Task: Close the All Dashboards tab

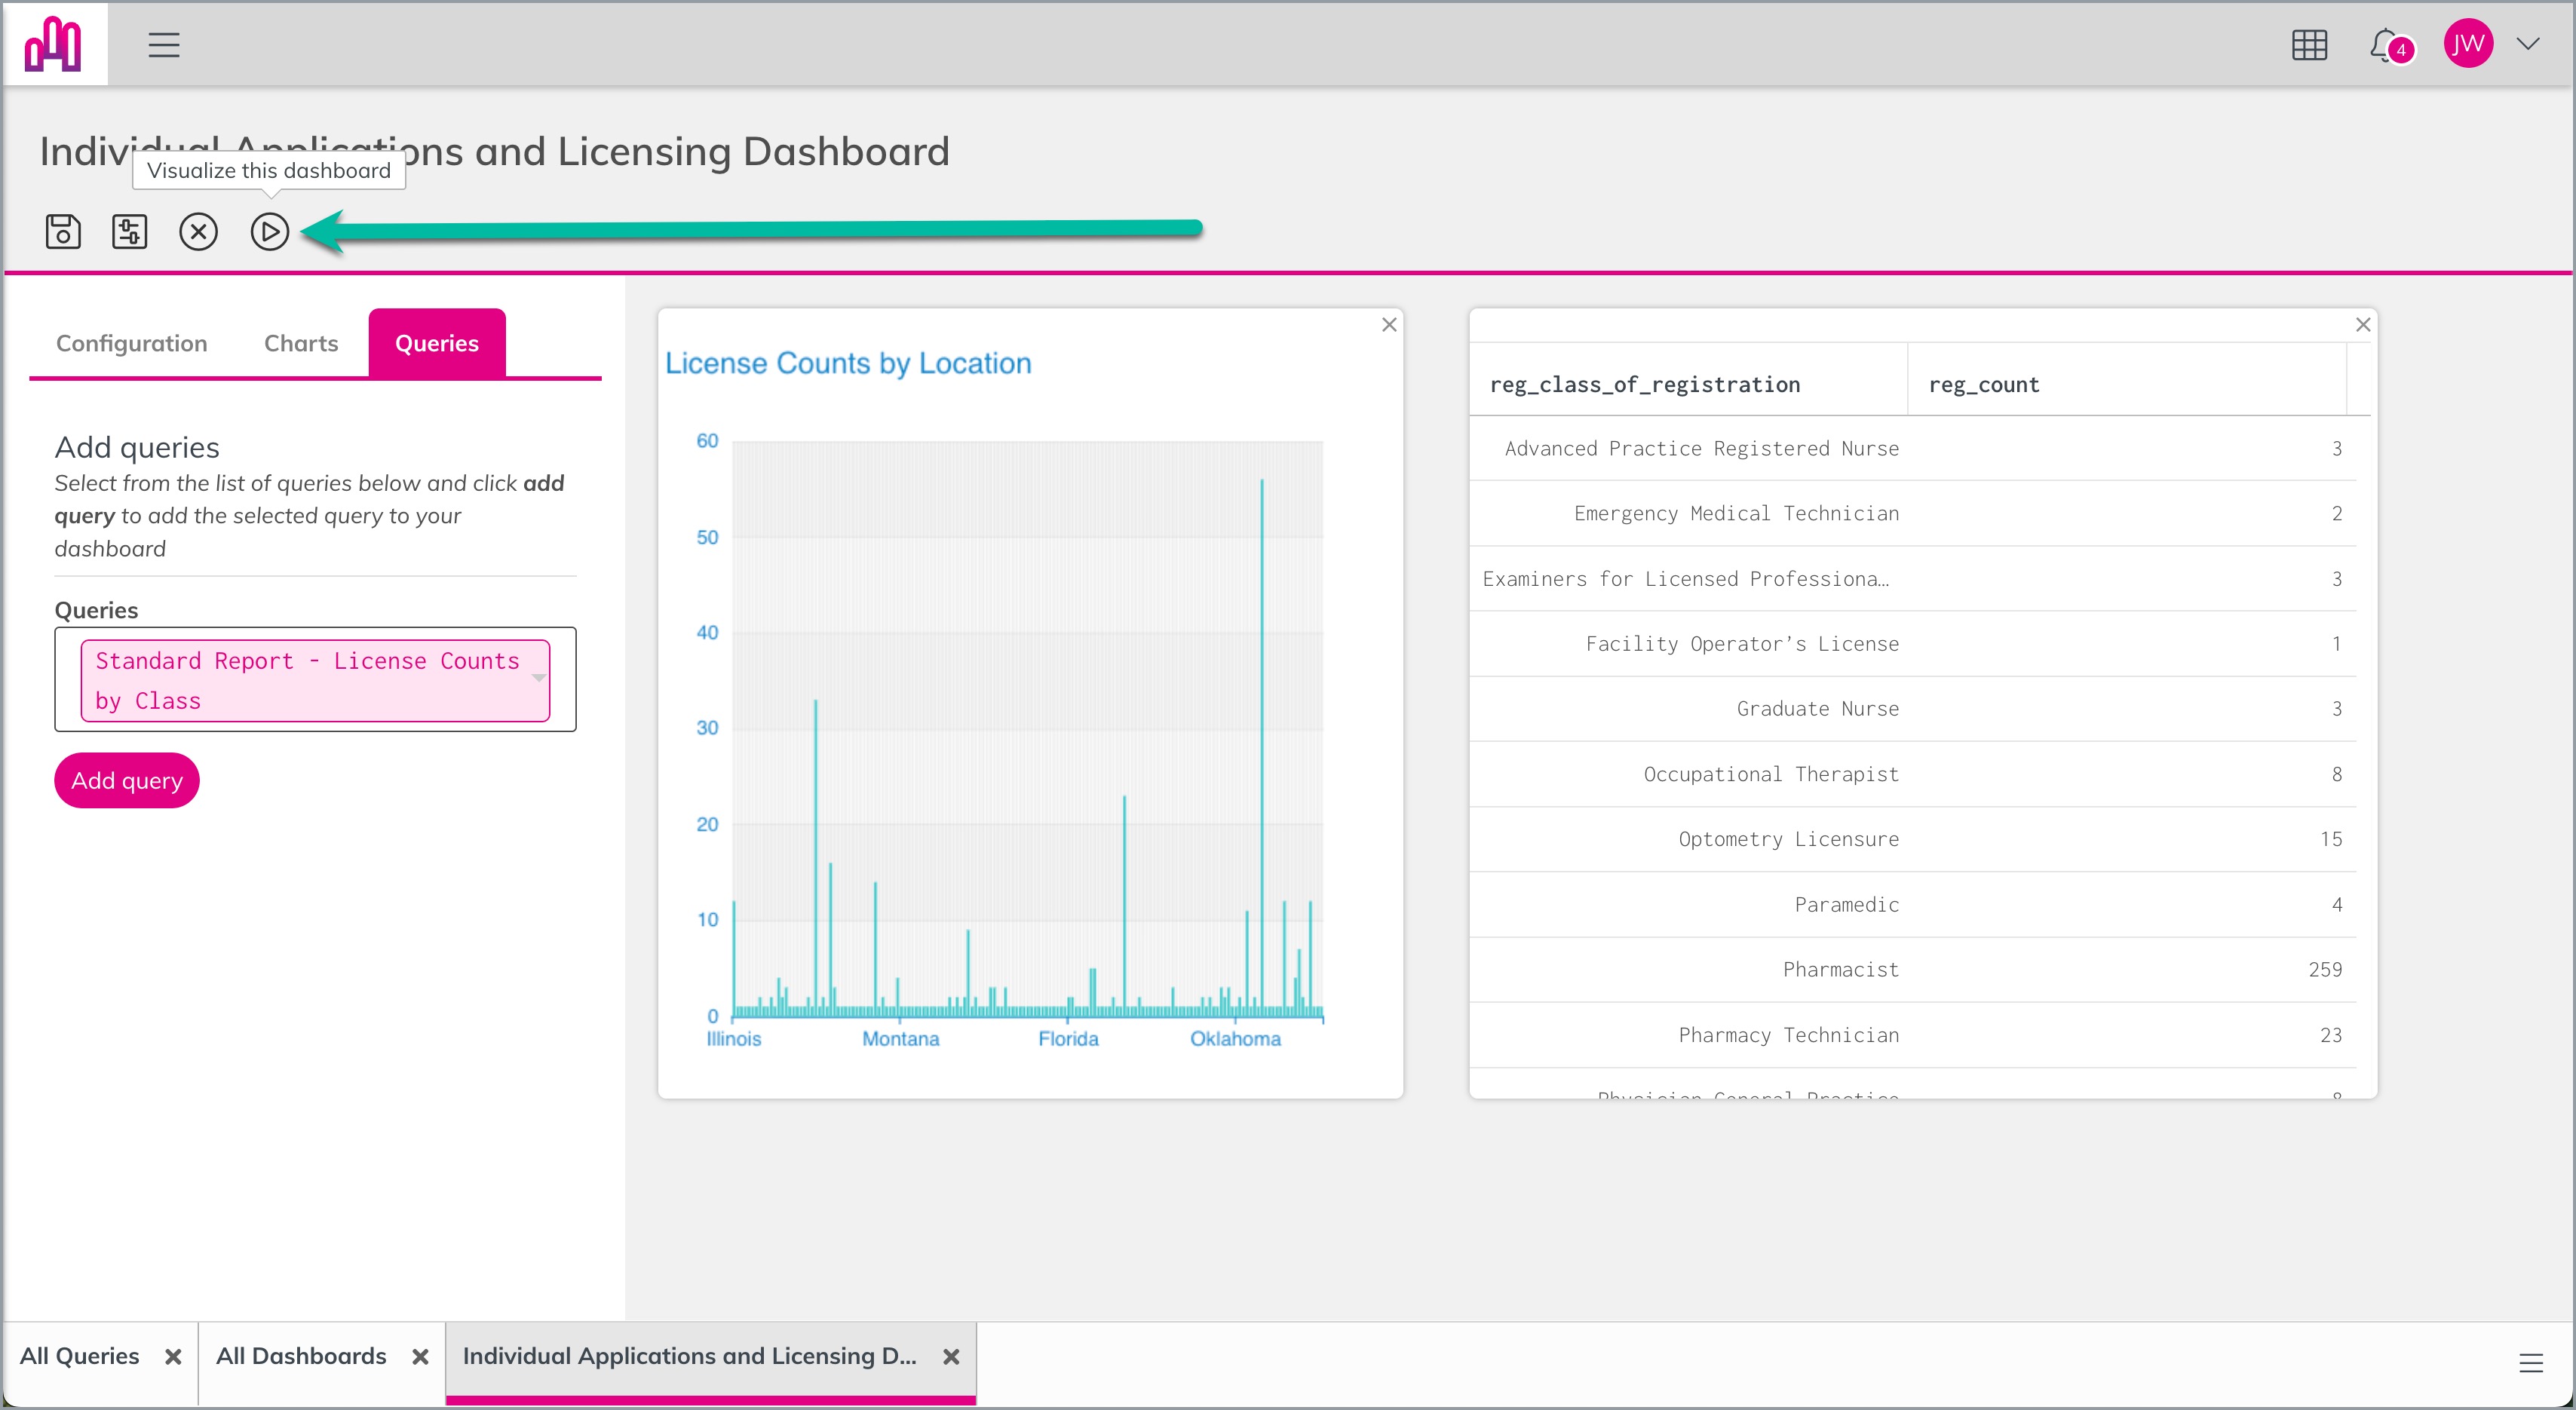Action: (420, 1356)
